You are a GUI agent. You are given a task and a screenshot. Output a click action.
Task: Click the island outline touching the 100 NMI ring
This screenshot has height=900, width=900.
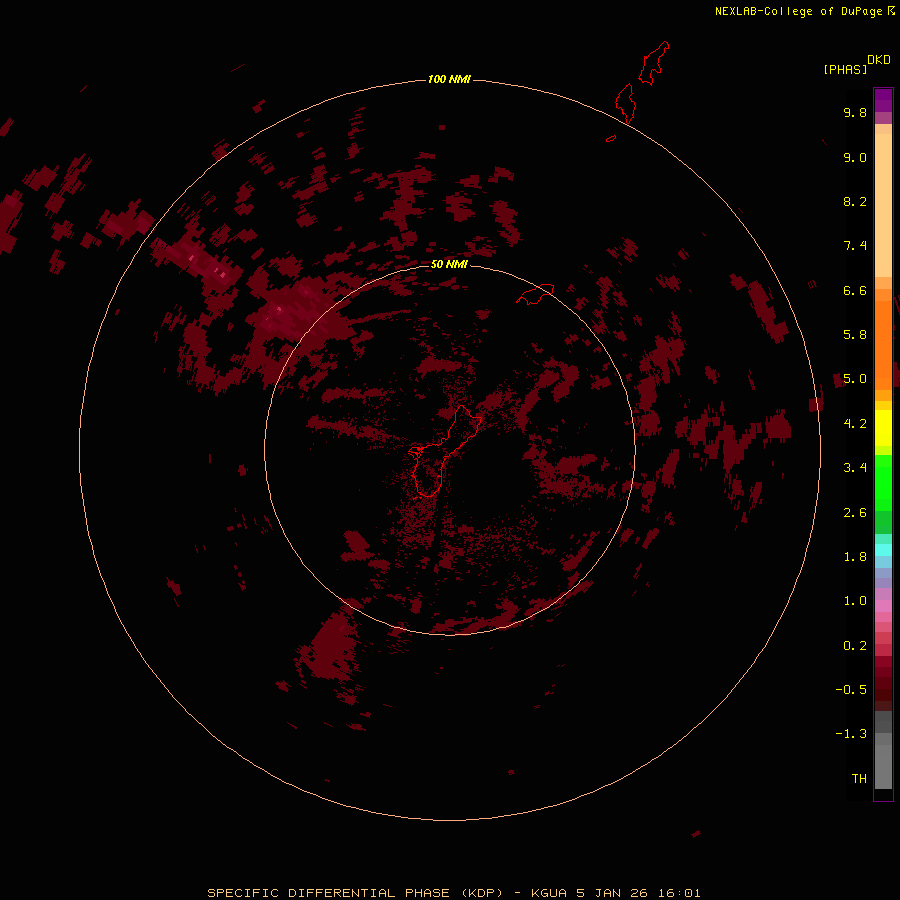[625, 103]
